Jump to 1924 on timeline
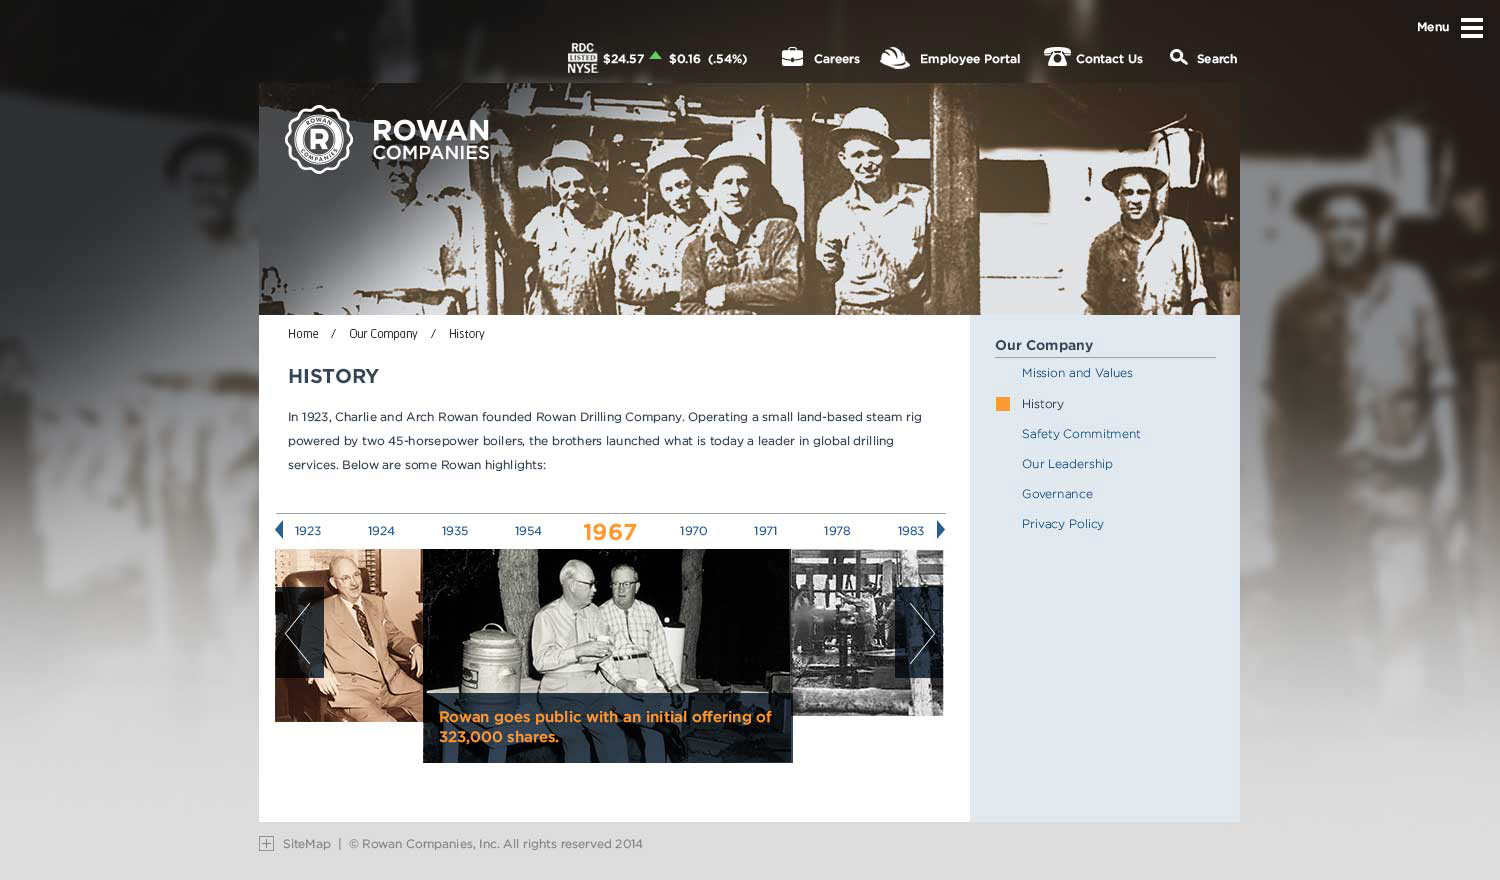 coord(381,531)
